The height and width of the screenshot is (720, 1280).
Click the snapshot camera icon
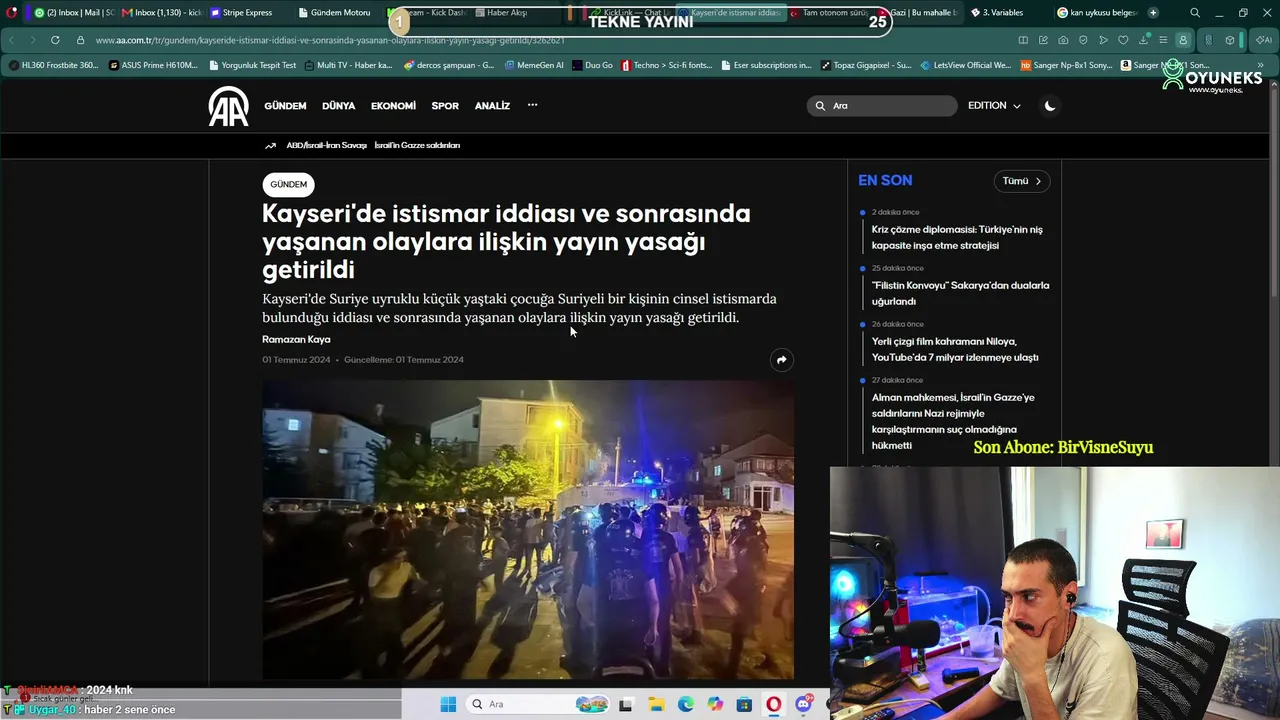point(1063,40)
